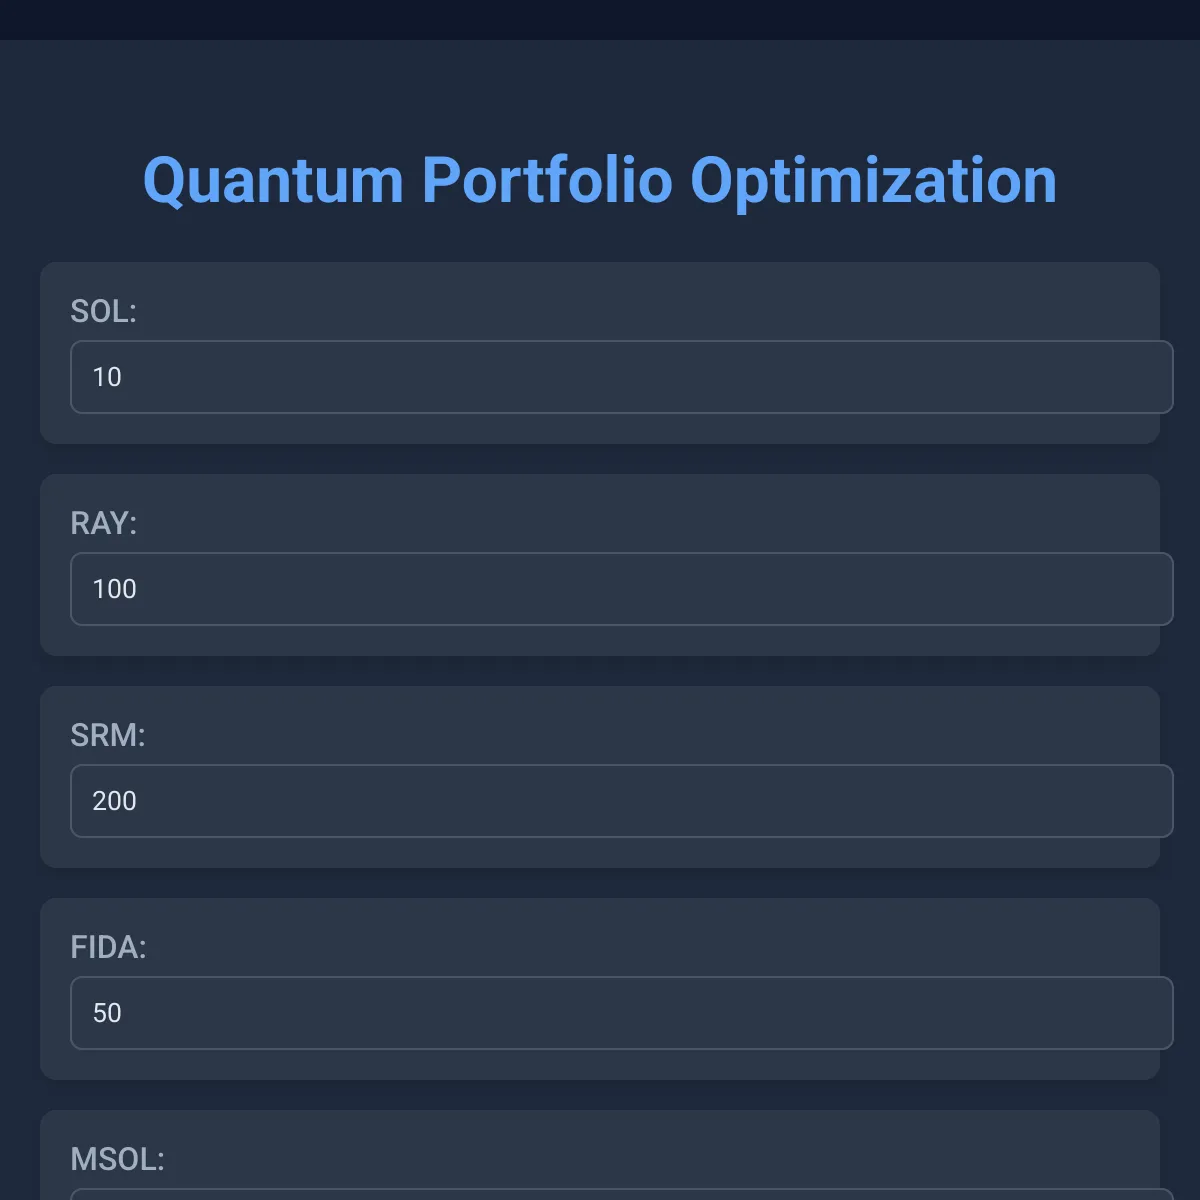1200x1200 pixels.
Task: Select the RAY input showing 100
Action: (x=620, y=589)
